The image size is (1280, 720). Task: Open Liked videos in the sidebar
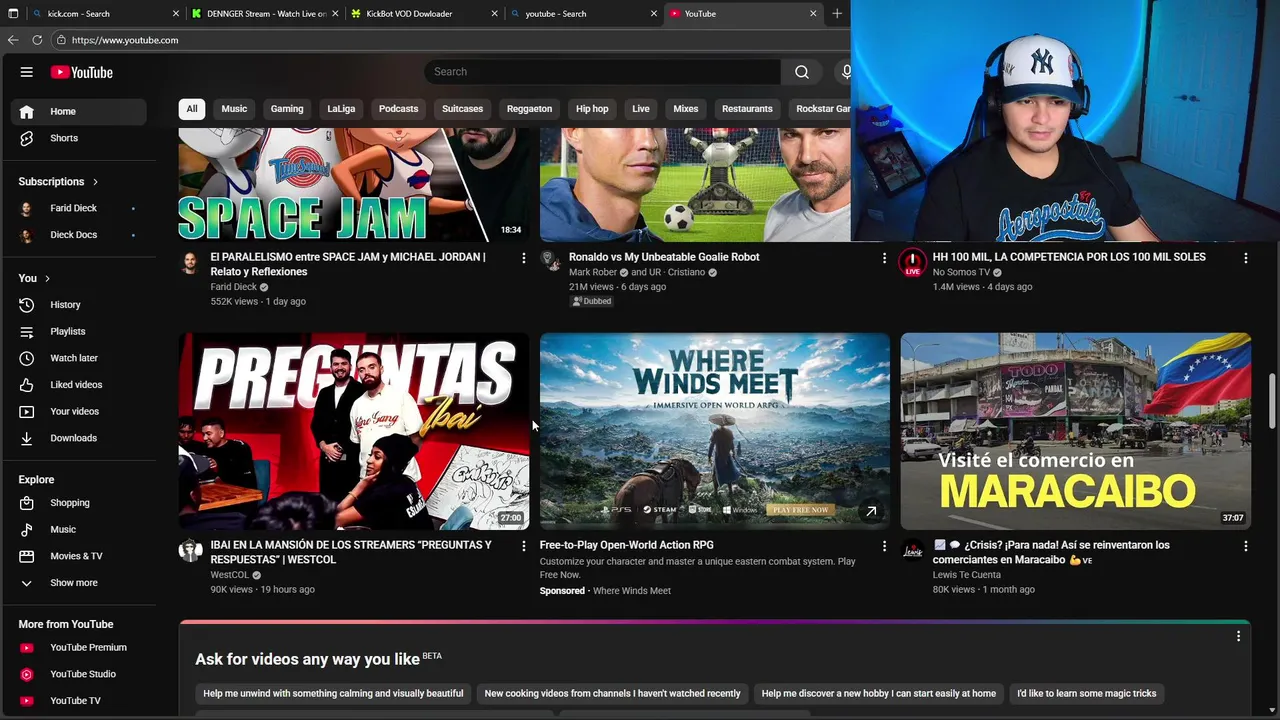(x=78, y=385)
